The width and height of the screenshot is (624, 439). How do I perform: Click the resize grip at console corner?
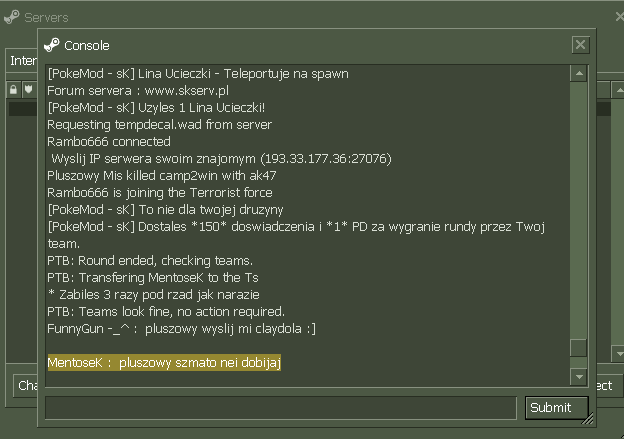[x=588, y=418]
